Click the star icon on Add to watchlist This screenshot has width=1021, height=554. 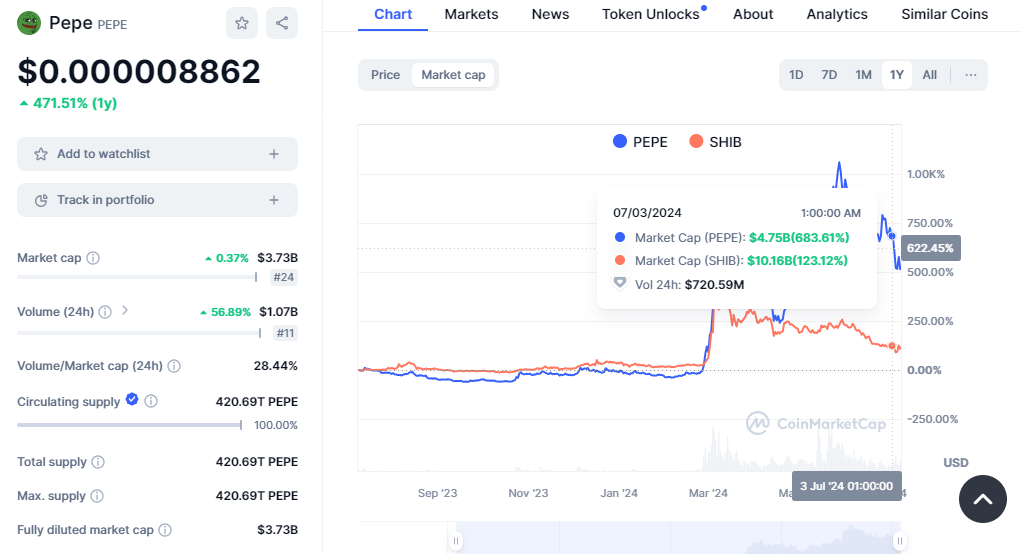pyautogui.click(x=41, y=154)
